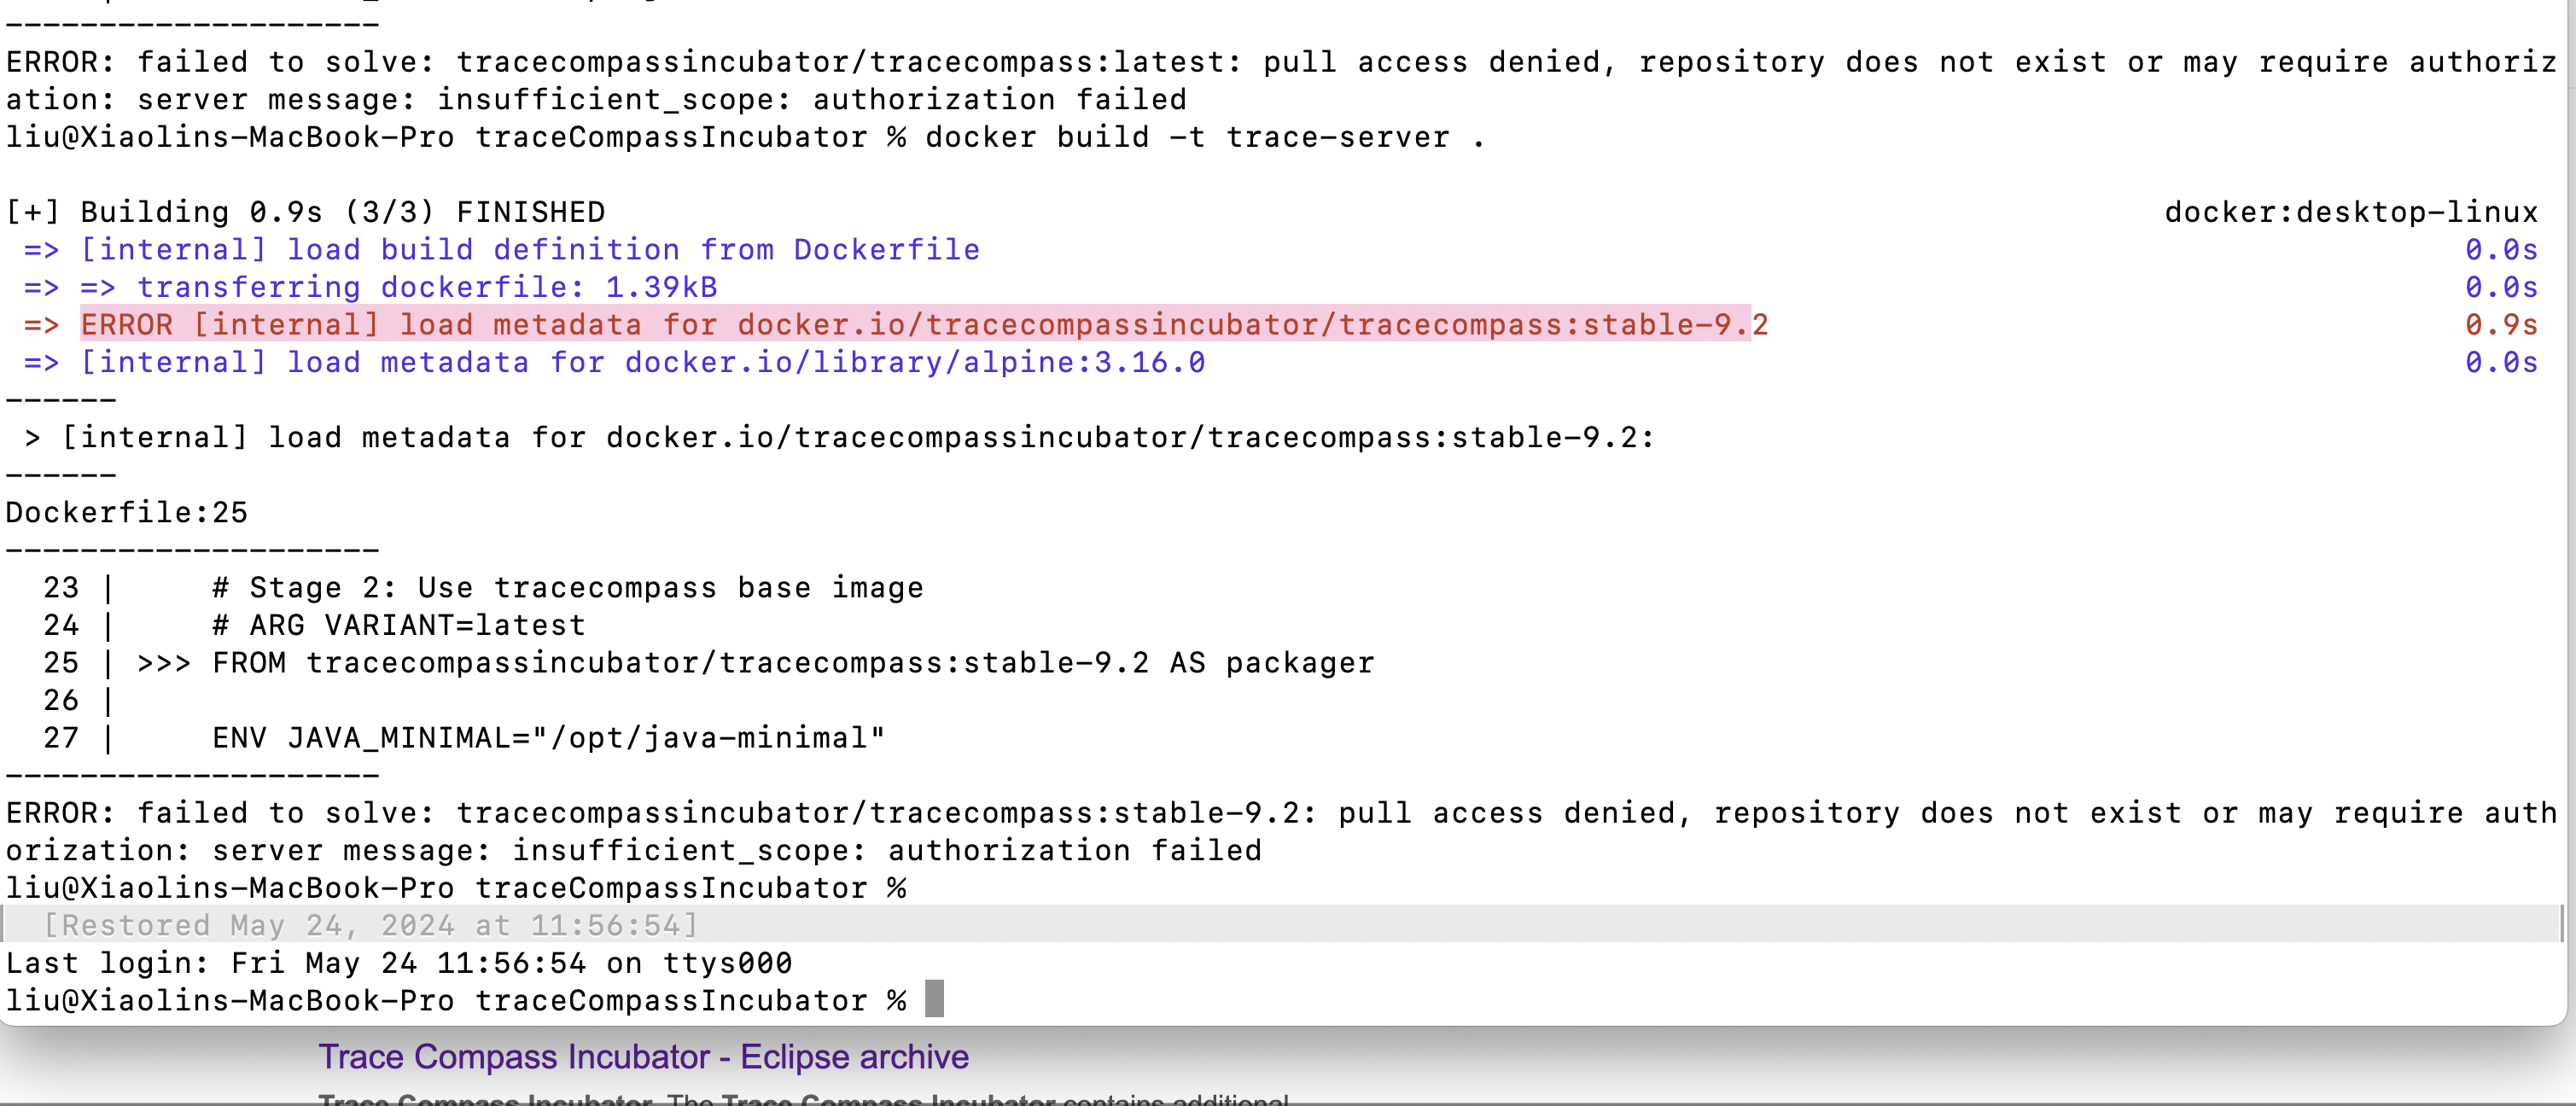Click the Dockerfile:25 reference text
2576x1106 pixels.
point(127,512)
